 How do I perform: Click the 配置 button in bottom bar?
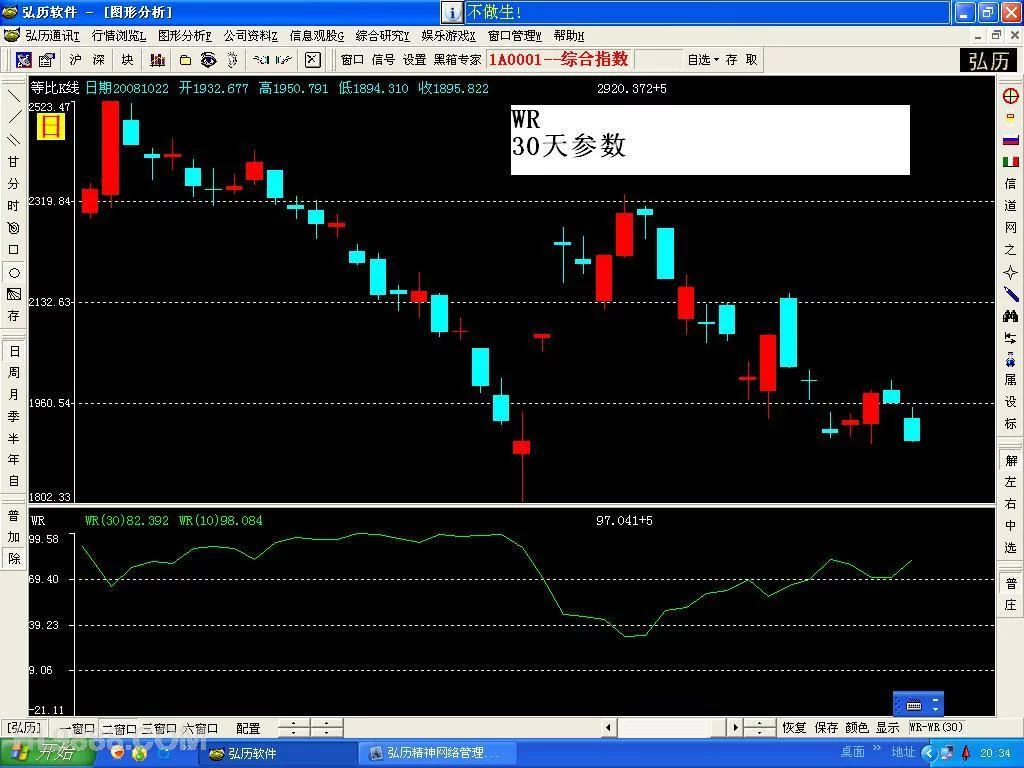248,728
